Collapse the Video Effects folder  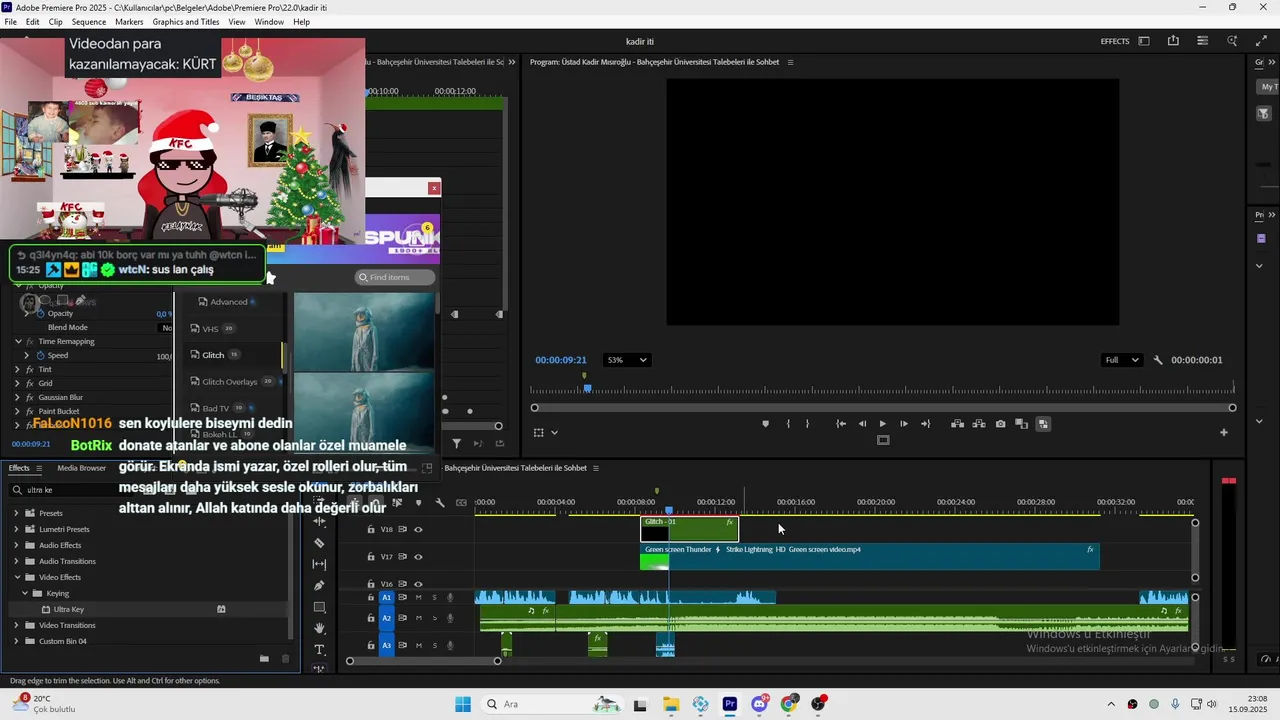point(17,577)
